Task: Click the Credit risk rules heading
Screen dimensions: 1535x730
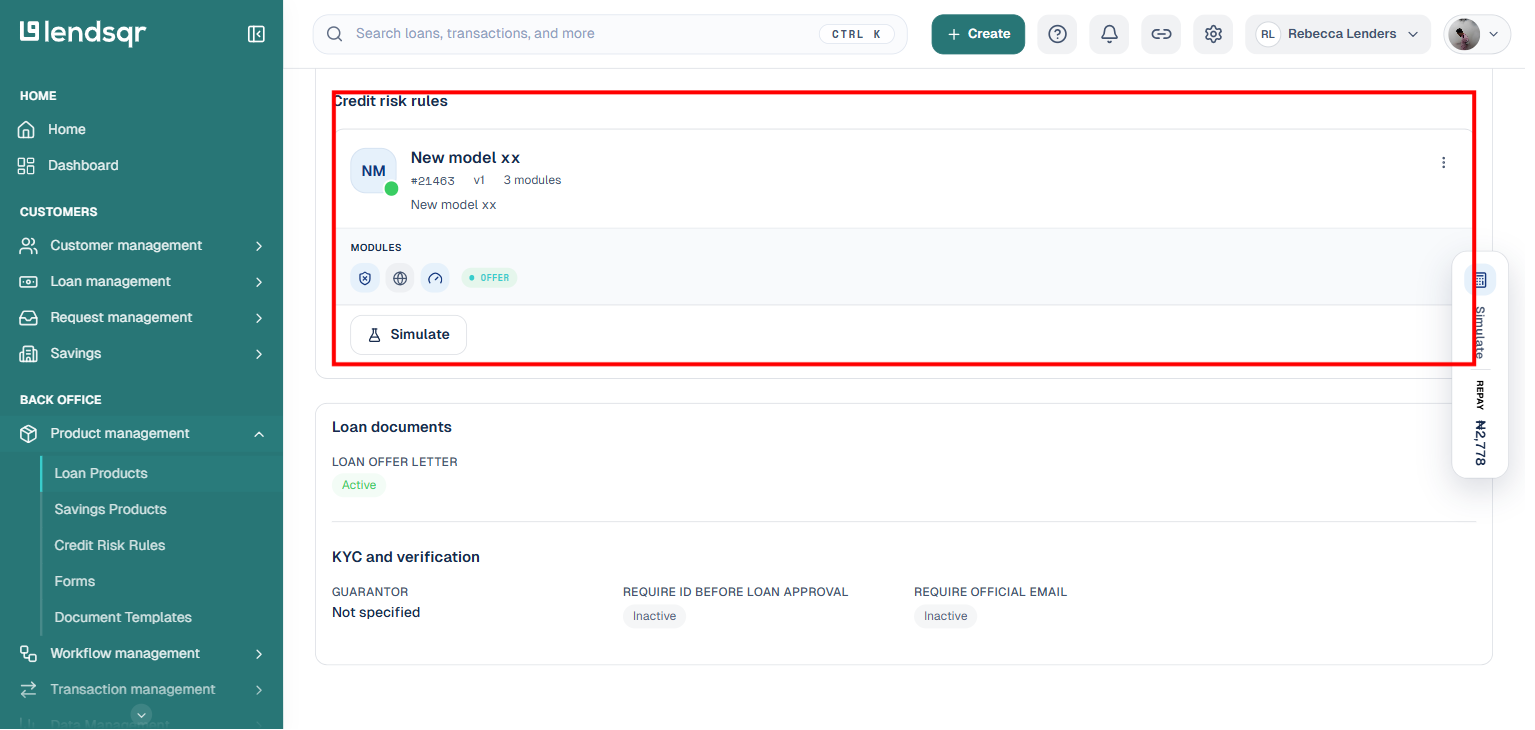Action: [x=390, y=101]
